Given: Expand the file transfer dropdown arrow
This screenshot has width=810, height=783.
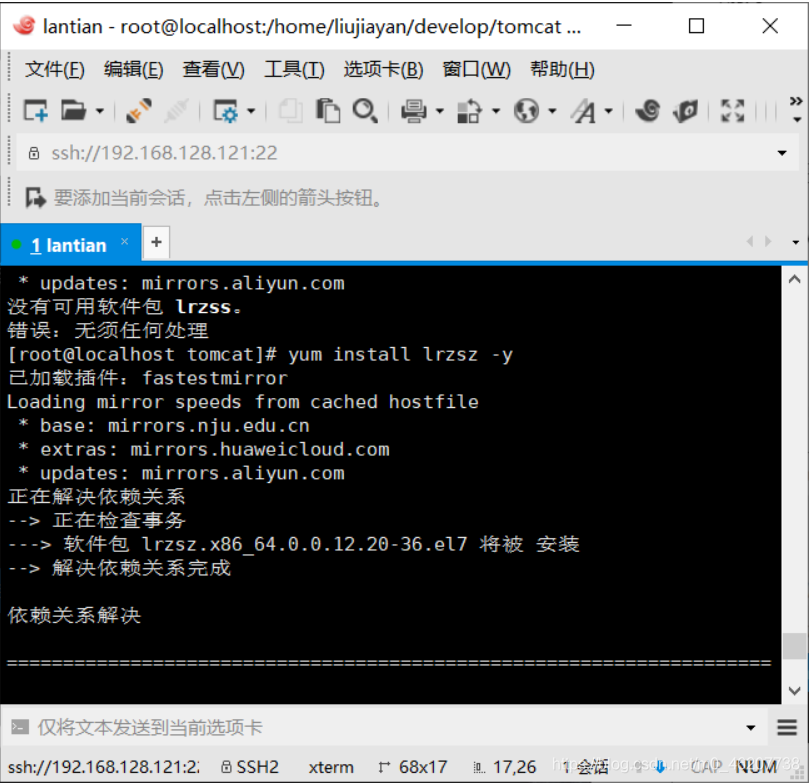Looking at the screenshot, I should (x=496, y=111).
